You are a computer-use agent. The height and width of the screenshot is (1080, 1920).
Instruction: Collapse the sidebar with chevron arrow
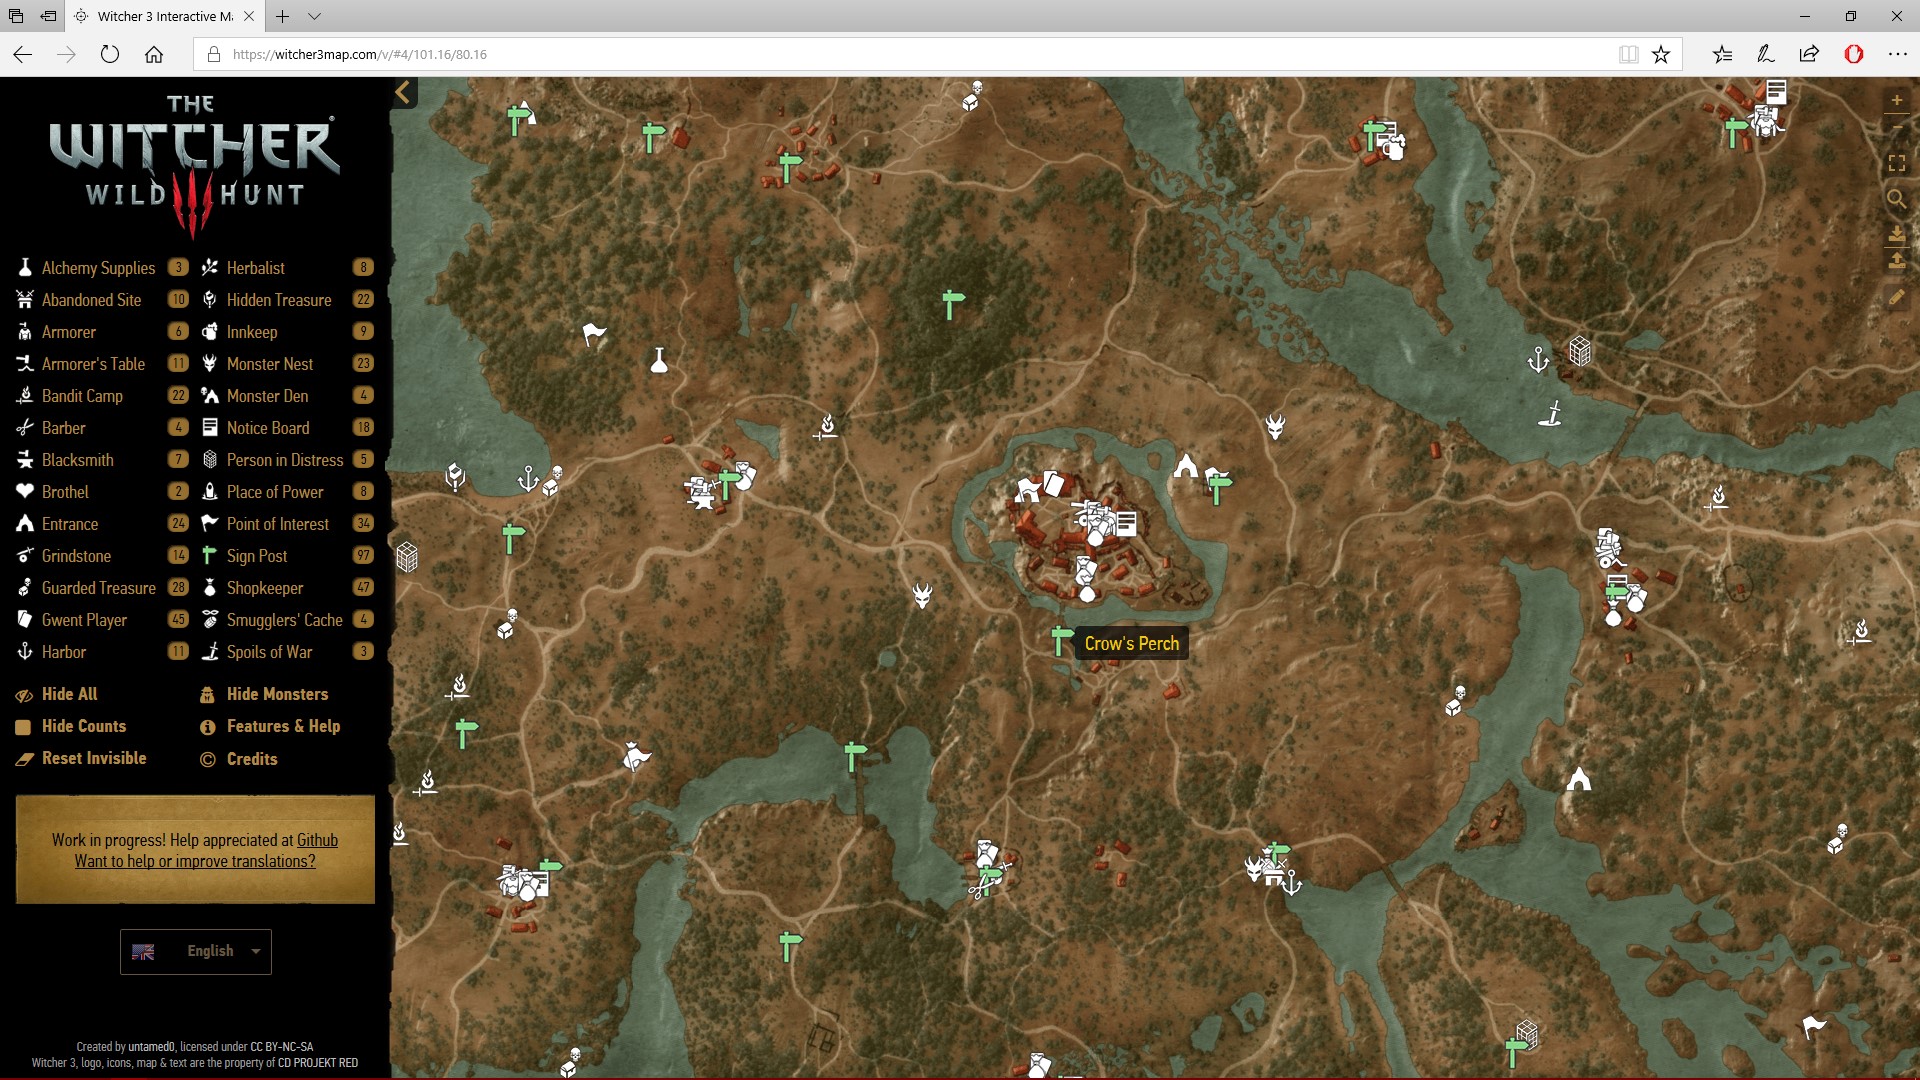coord(402,93)
